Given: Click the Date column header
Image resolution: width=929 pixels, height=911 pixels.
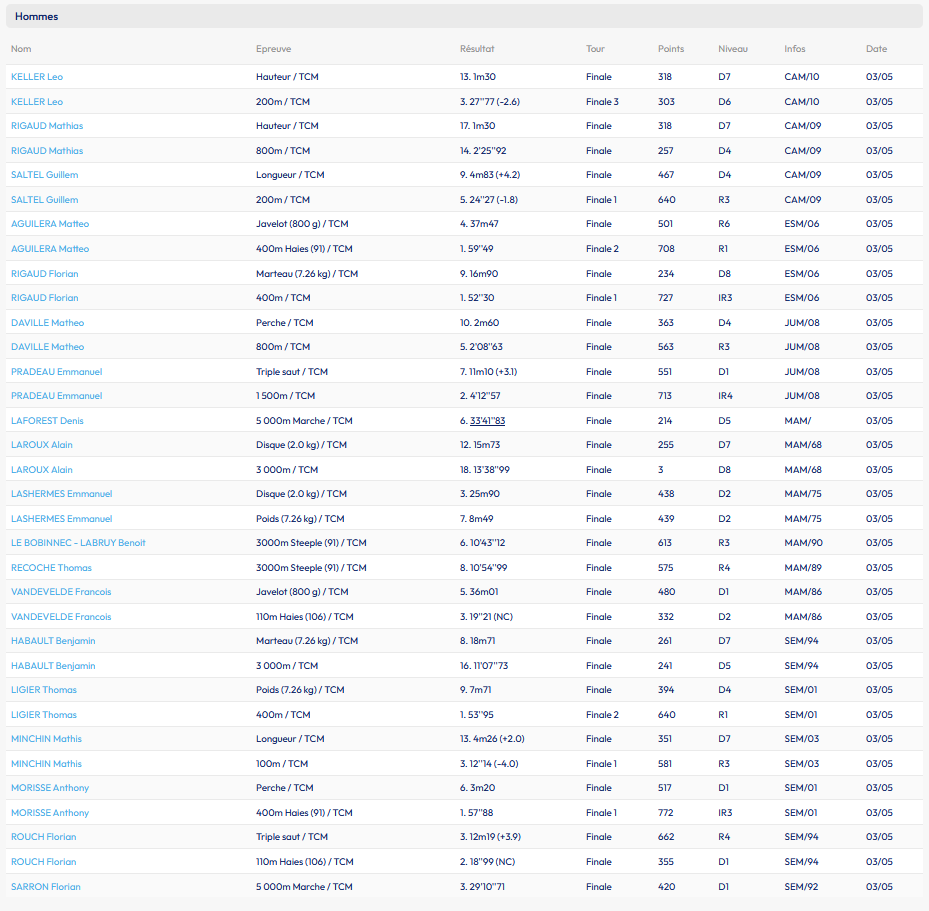Looking at the screenshot, I should pos(876,49).
